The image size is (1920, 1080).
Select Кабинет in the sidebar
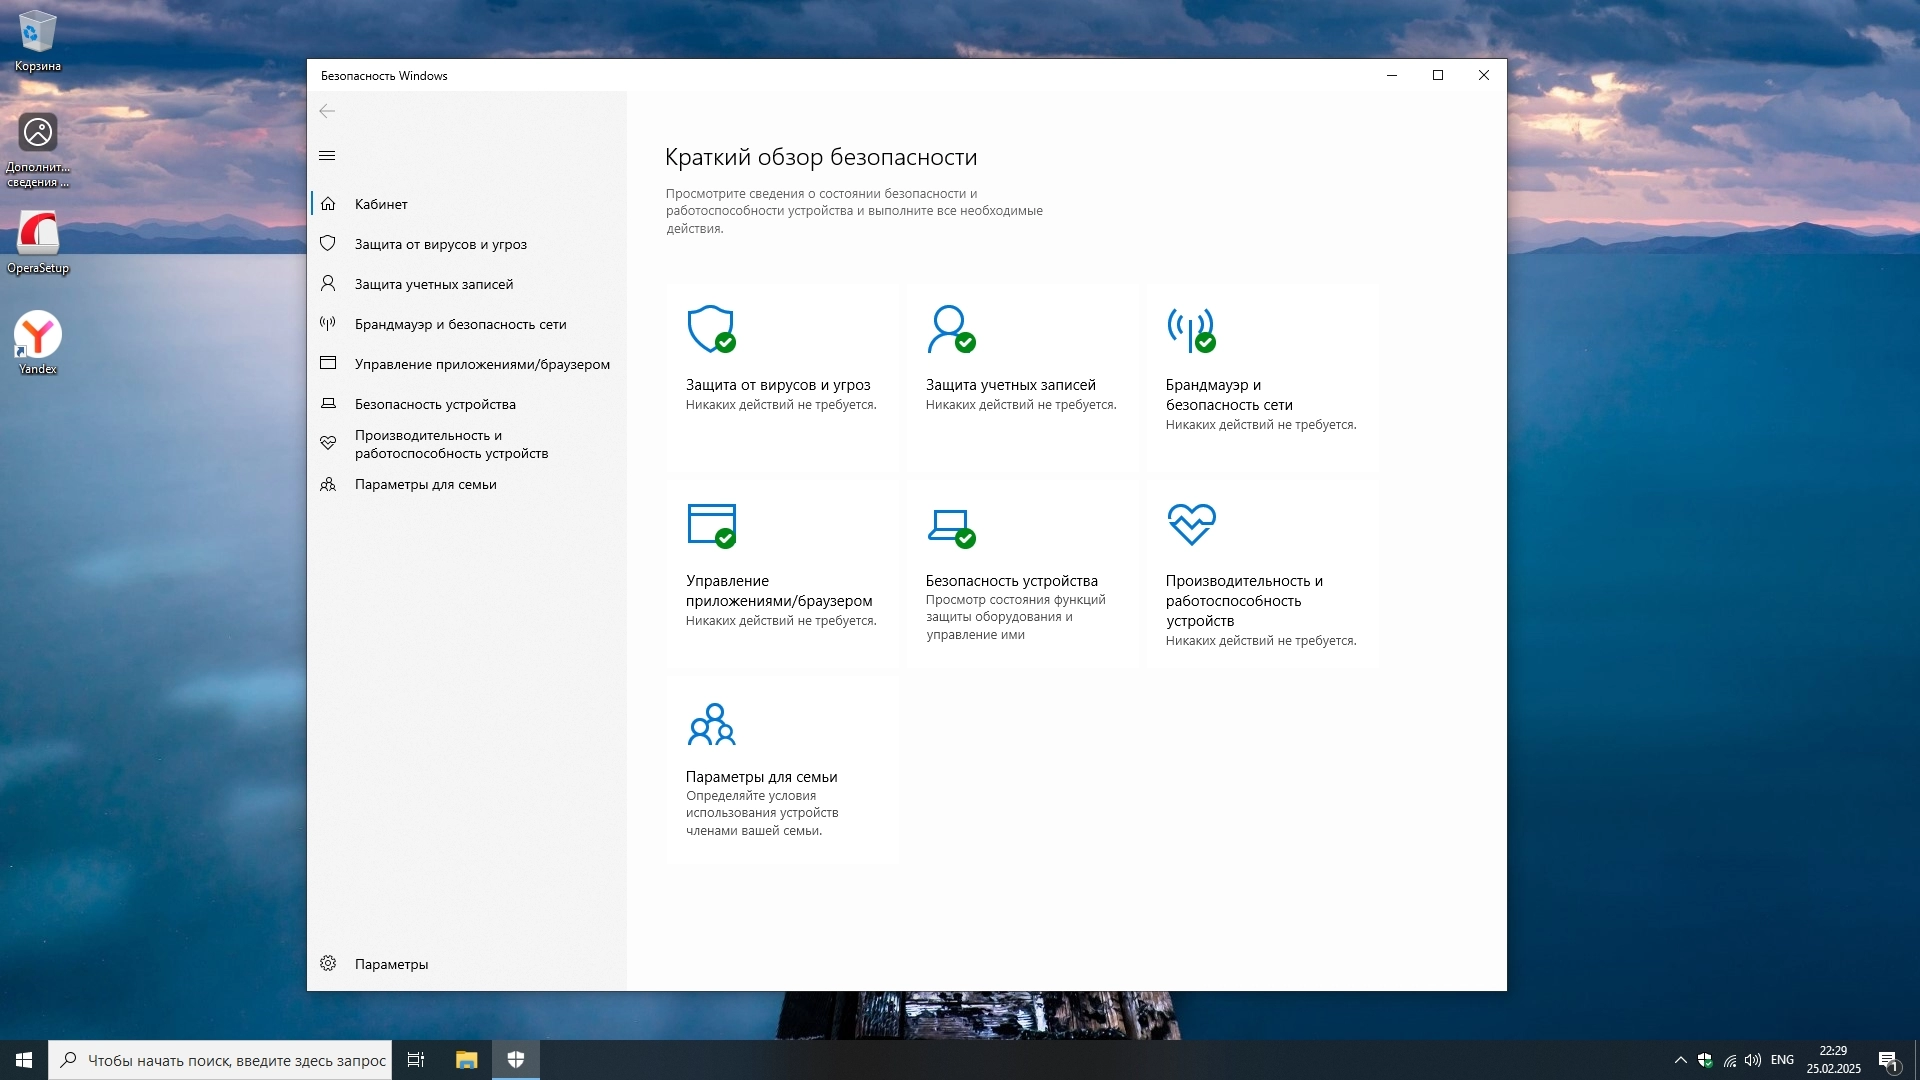coord(381,204)
